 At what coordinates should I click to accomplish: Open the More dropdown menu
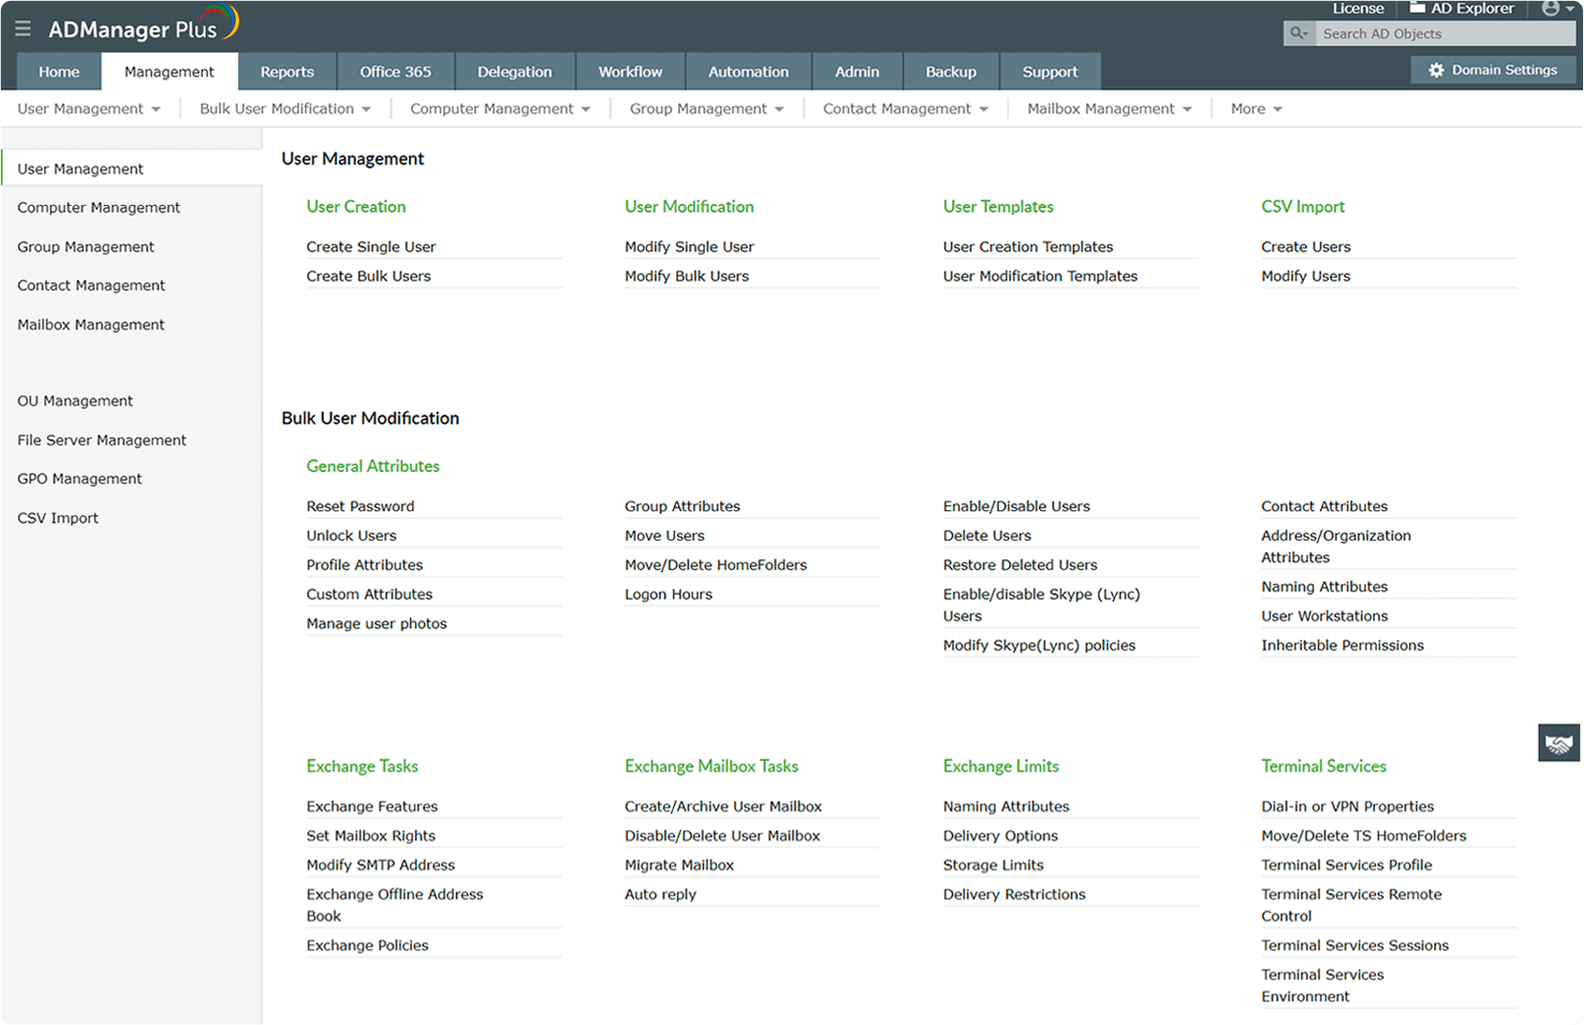tap(1256, 109)
